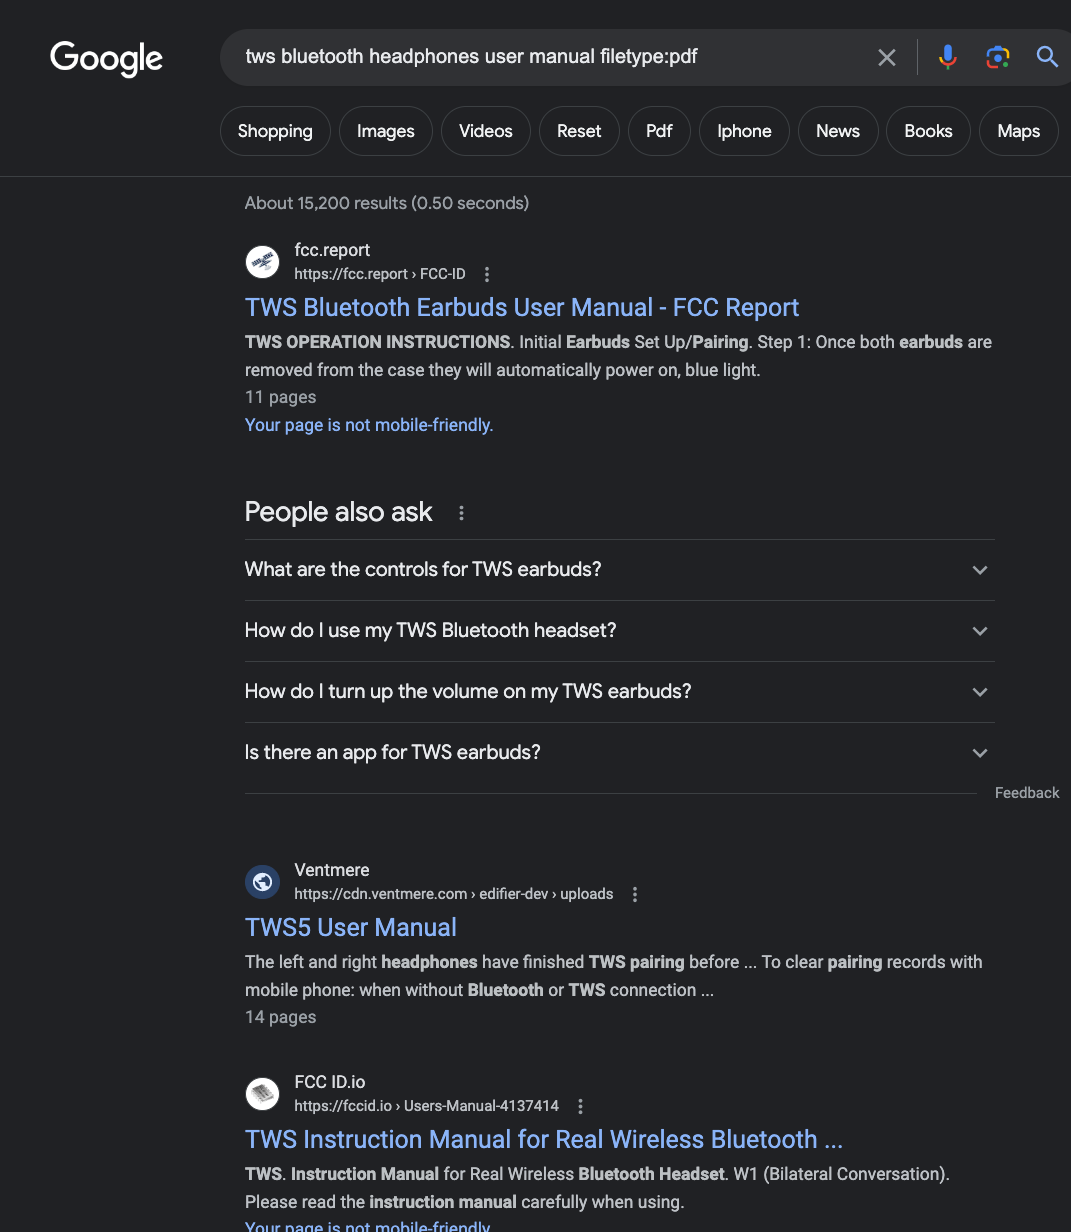Open the Shopping filter
This screenshot has height=1232, width=1071.
274,130
